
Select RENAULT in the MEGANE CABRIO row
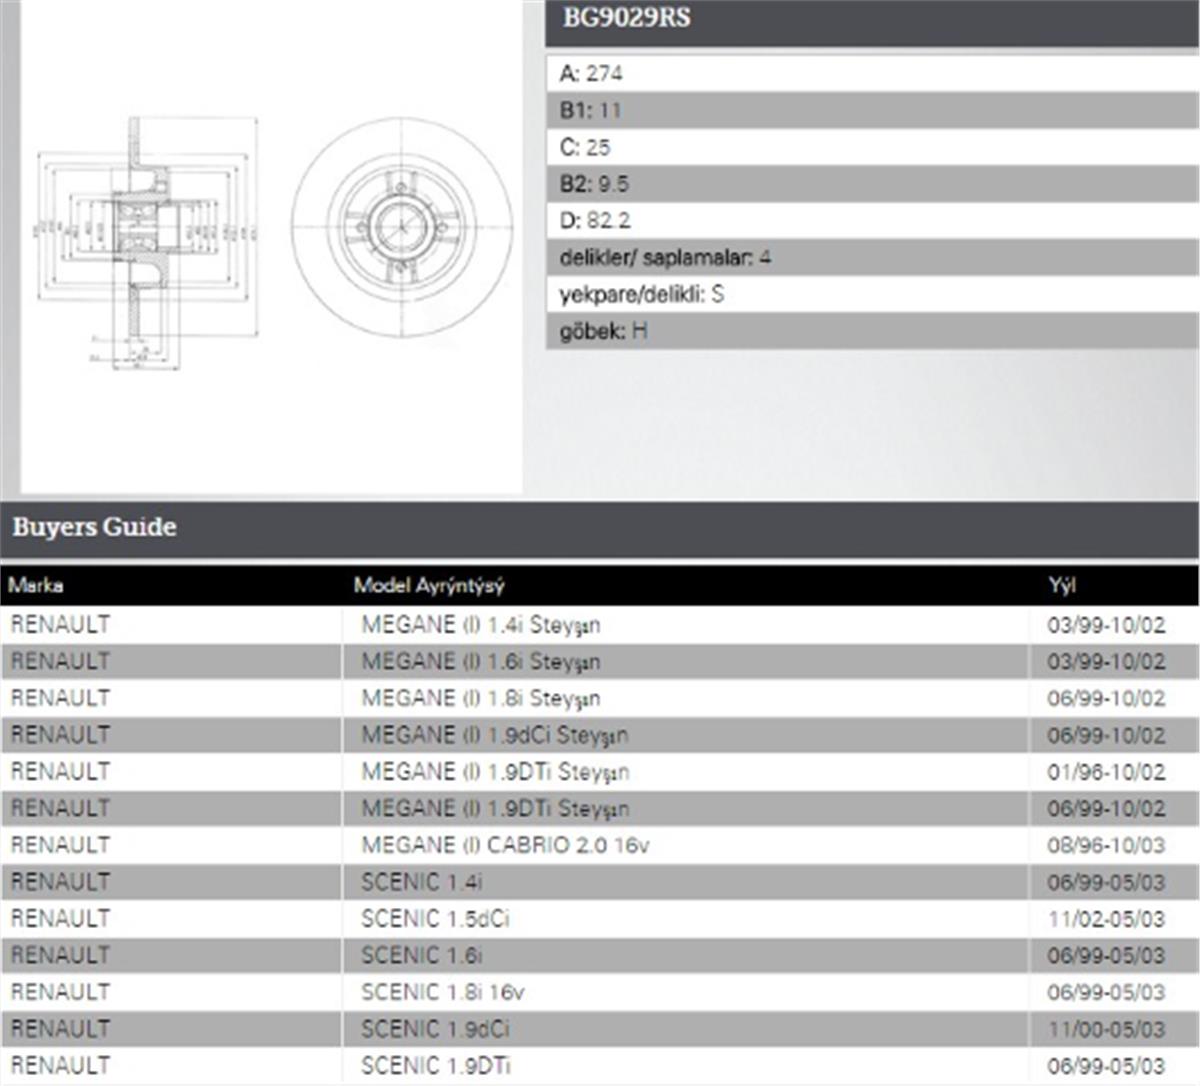point(60,845)
